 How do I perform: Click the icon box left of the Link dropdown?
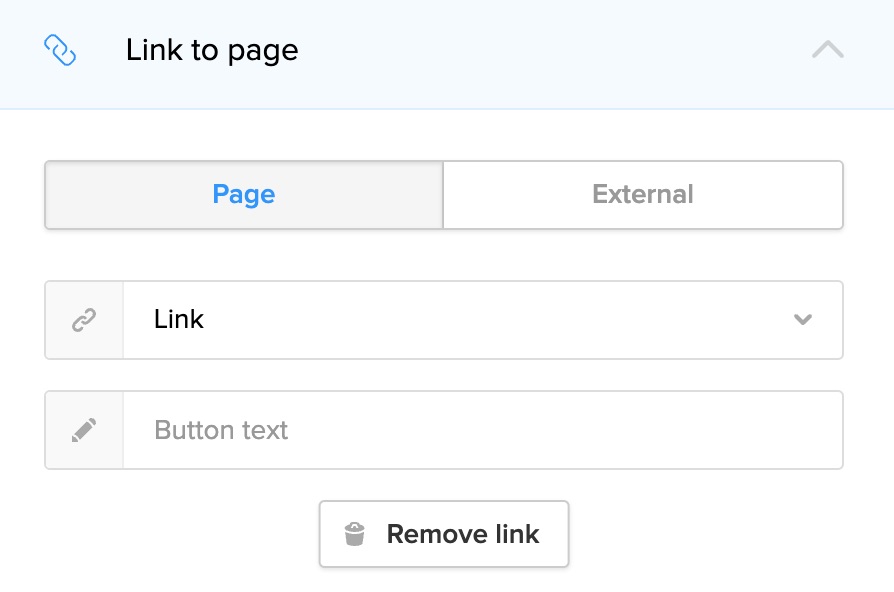85,320
